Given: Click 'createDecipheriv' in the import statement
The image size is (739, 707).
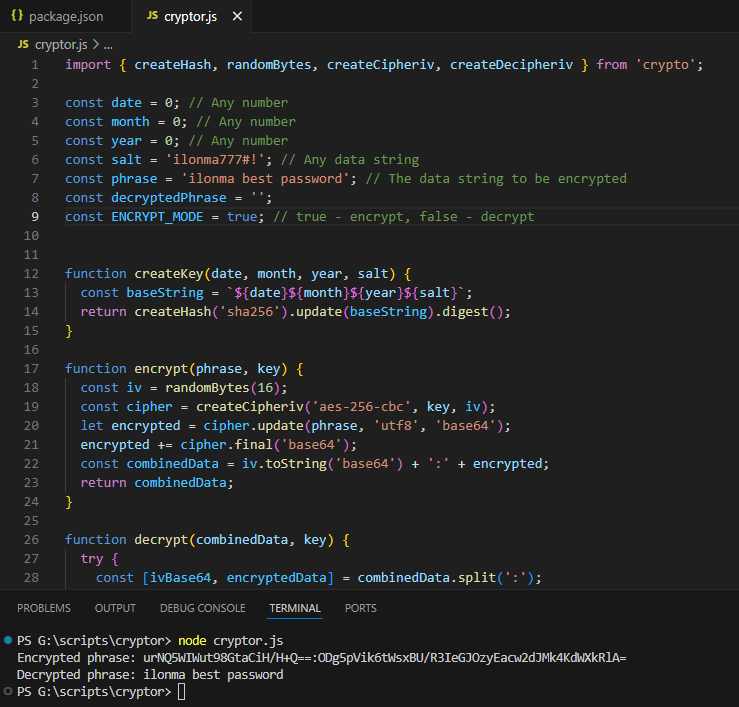Looking at the screenshot, I should click(511, 65).
